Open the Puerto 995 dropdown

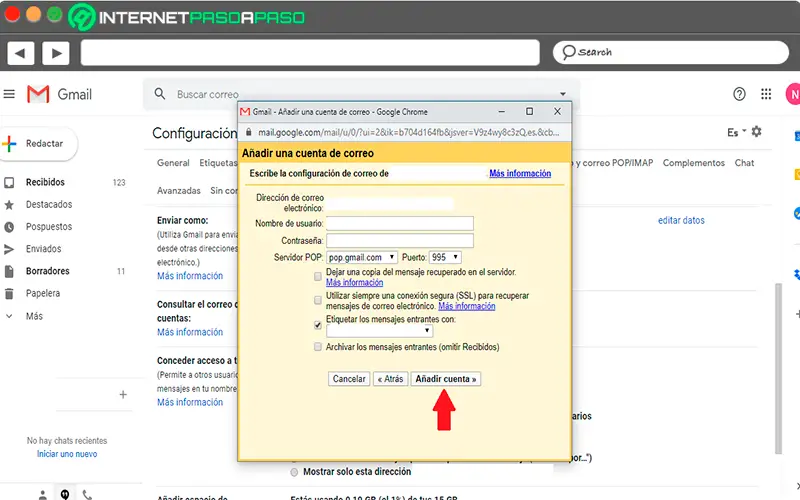pyautogui.click(x=445, y=258)
